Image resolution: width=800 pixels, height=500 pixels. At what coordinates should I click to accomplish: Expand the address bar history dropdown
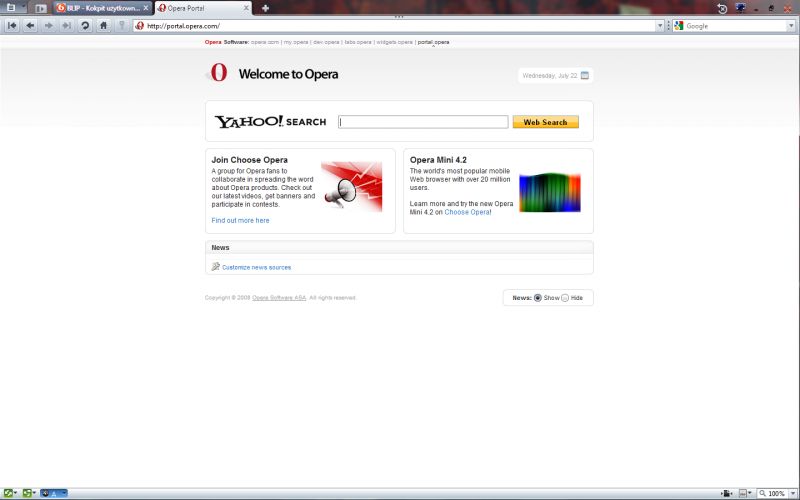pyautogui.click(x=660, y=26)
